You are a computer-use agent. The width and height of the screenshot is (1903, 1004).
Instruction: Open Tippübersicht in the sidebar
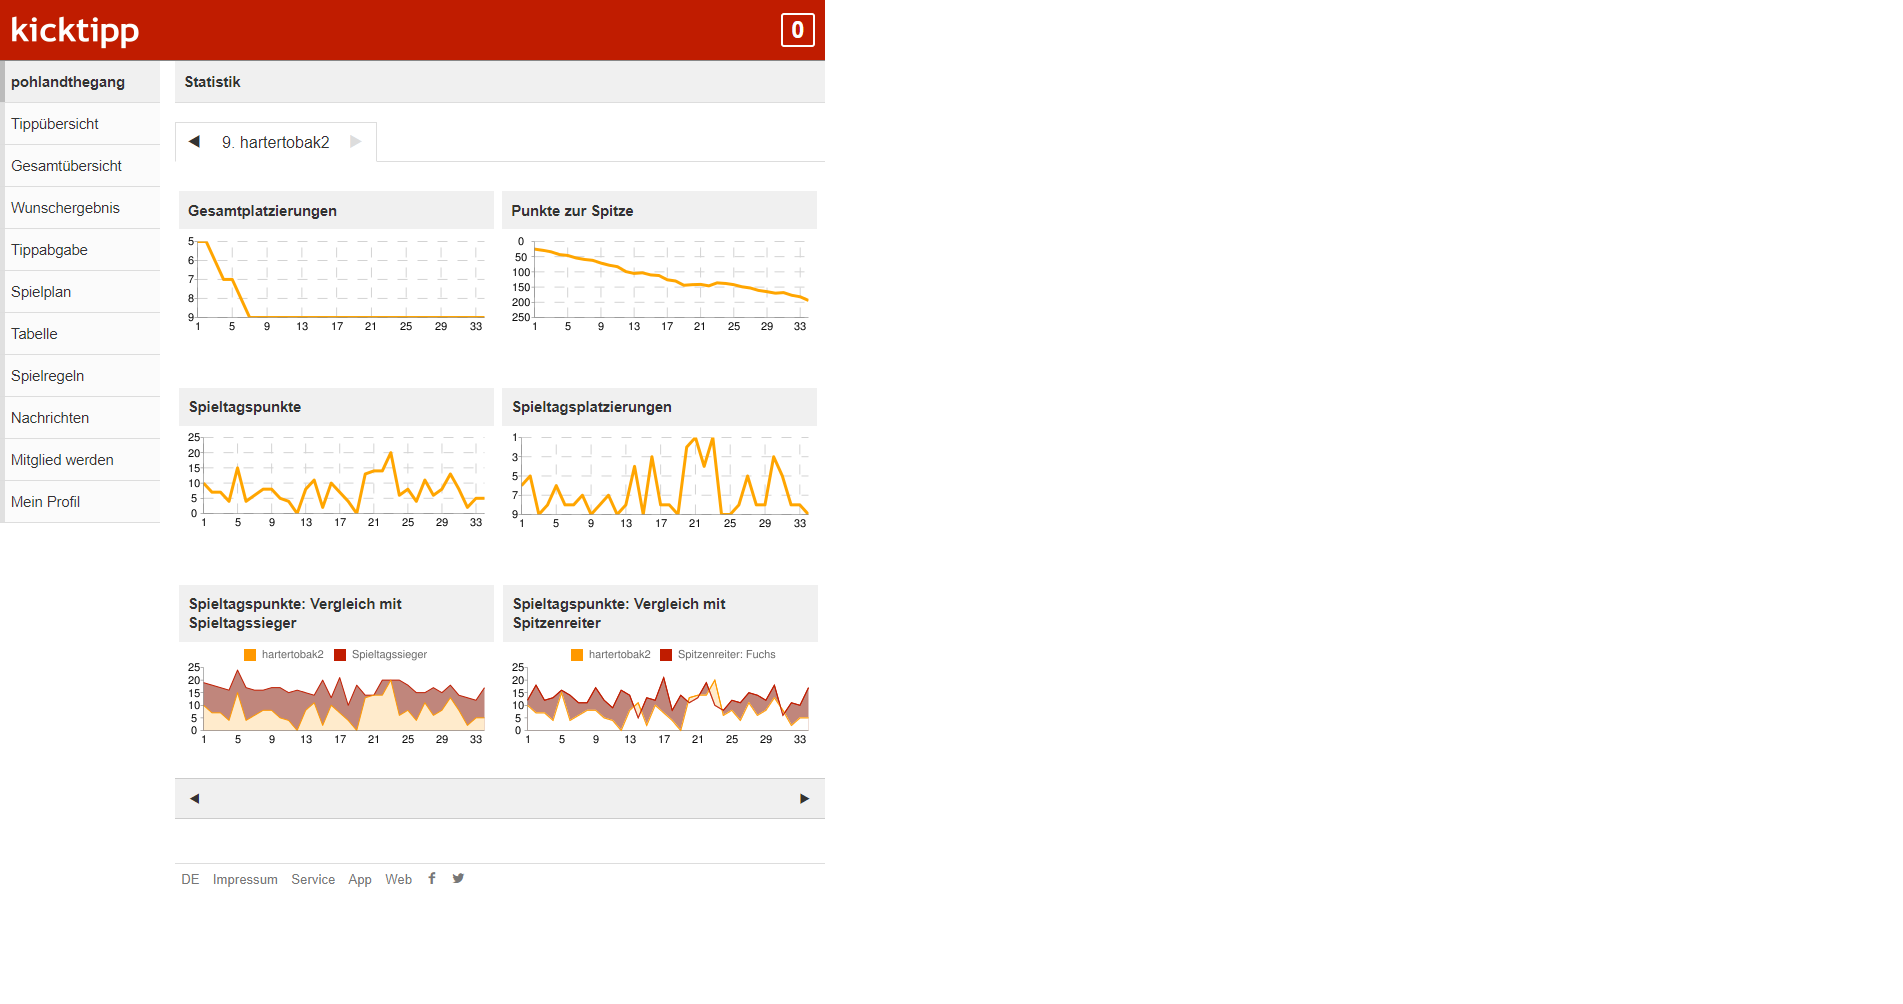point(55,124)
